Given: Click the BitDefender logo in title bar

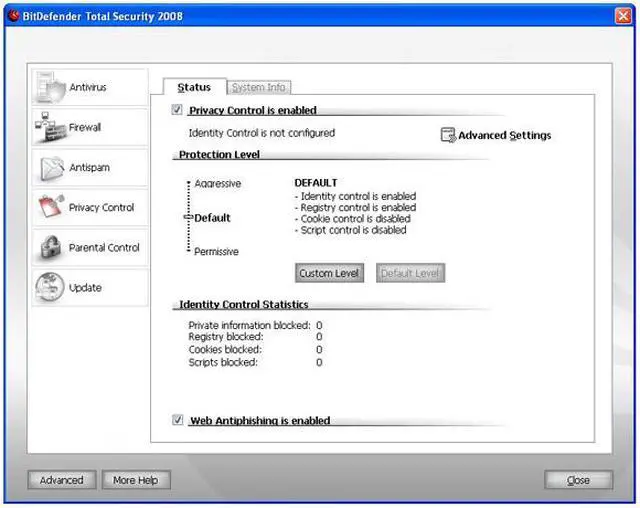Looking at the screenshot, I should [x=15, y=14].
